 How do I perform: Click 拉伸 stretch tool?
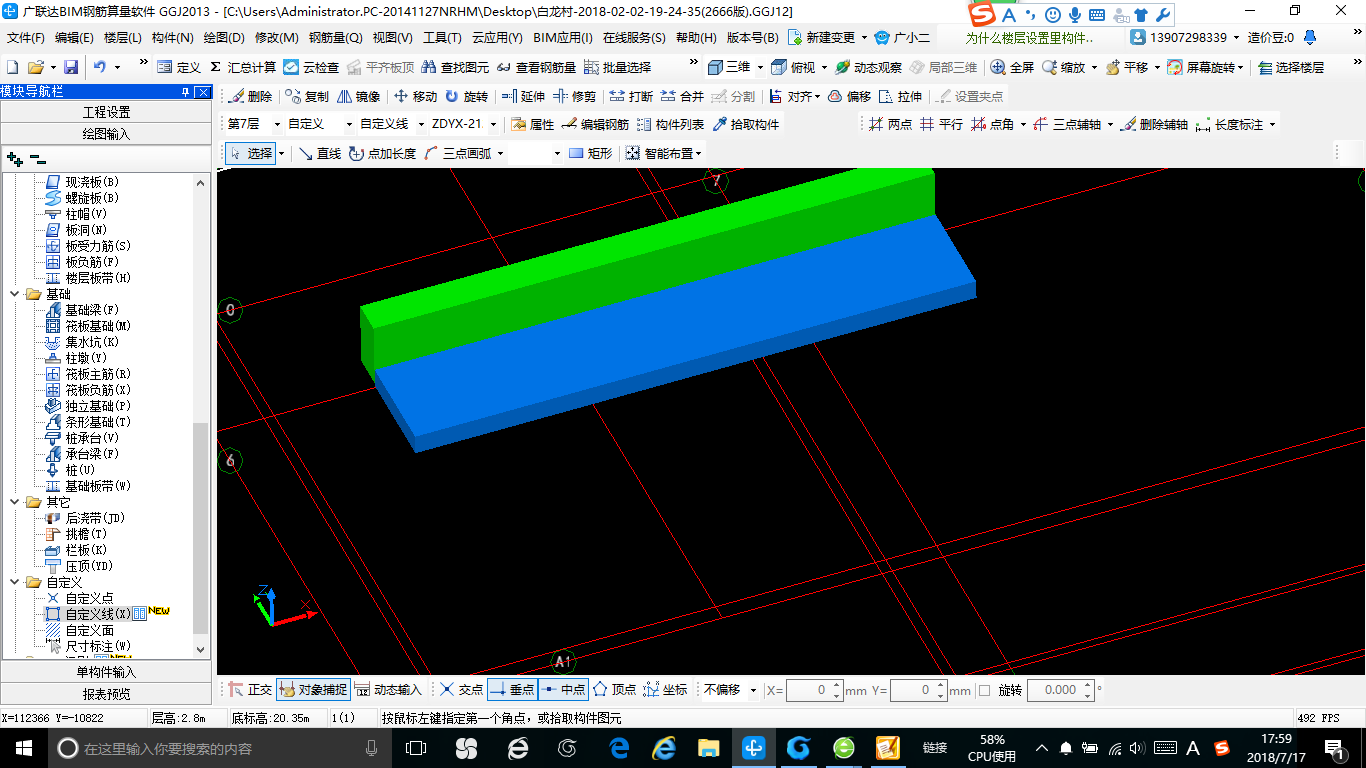900,96
